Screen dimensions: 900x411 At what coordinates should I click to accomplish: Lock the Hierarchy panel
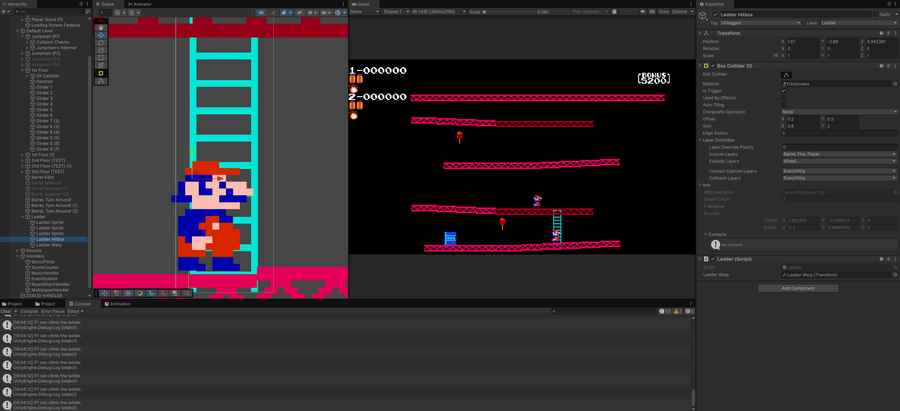81,4
